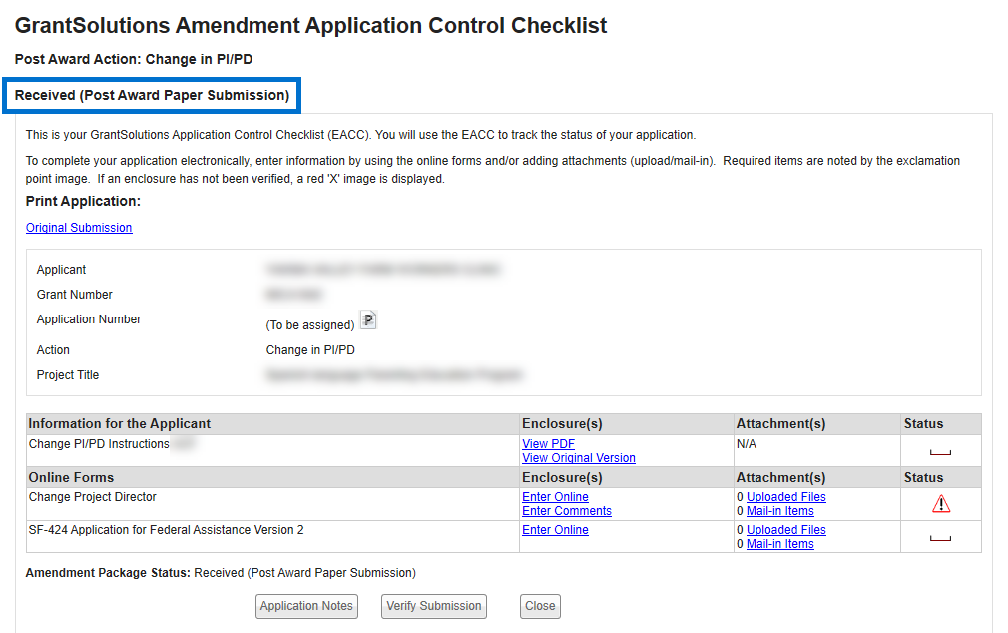Click the red warning status icon
1008x633 pixels.
940,504
